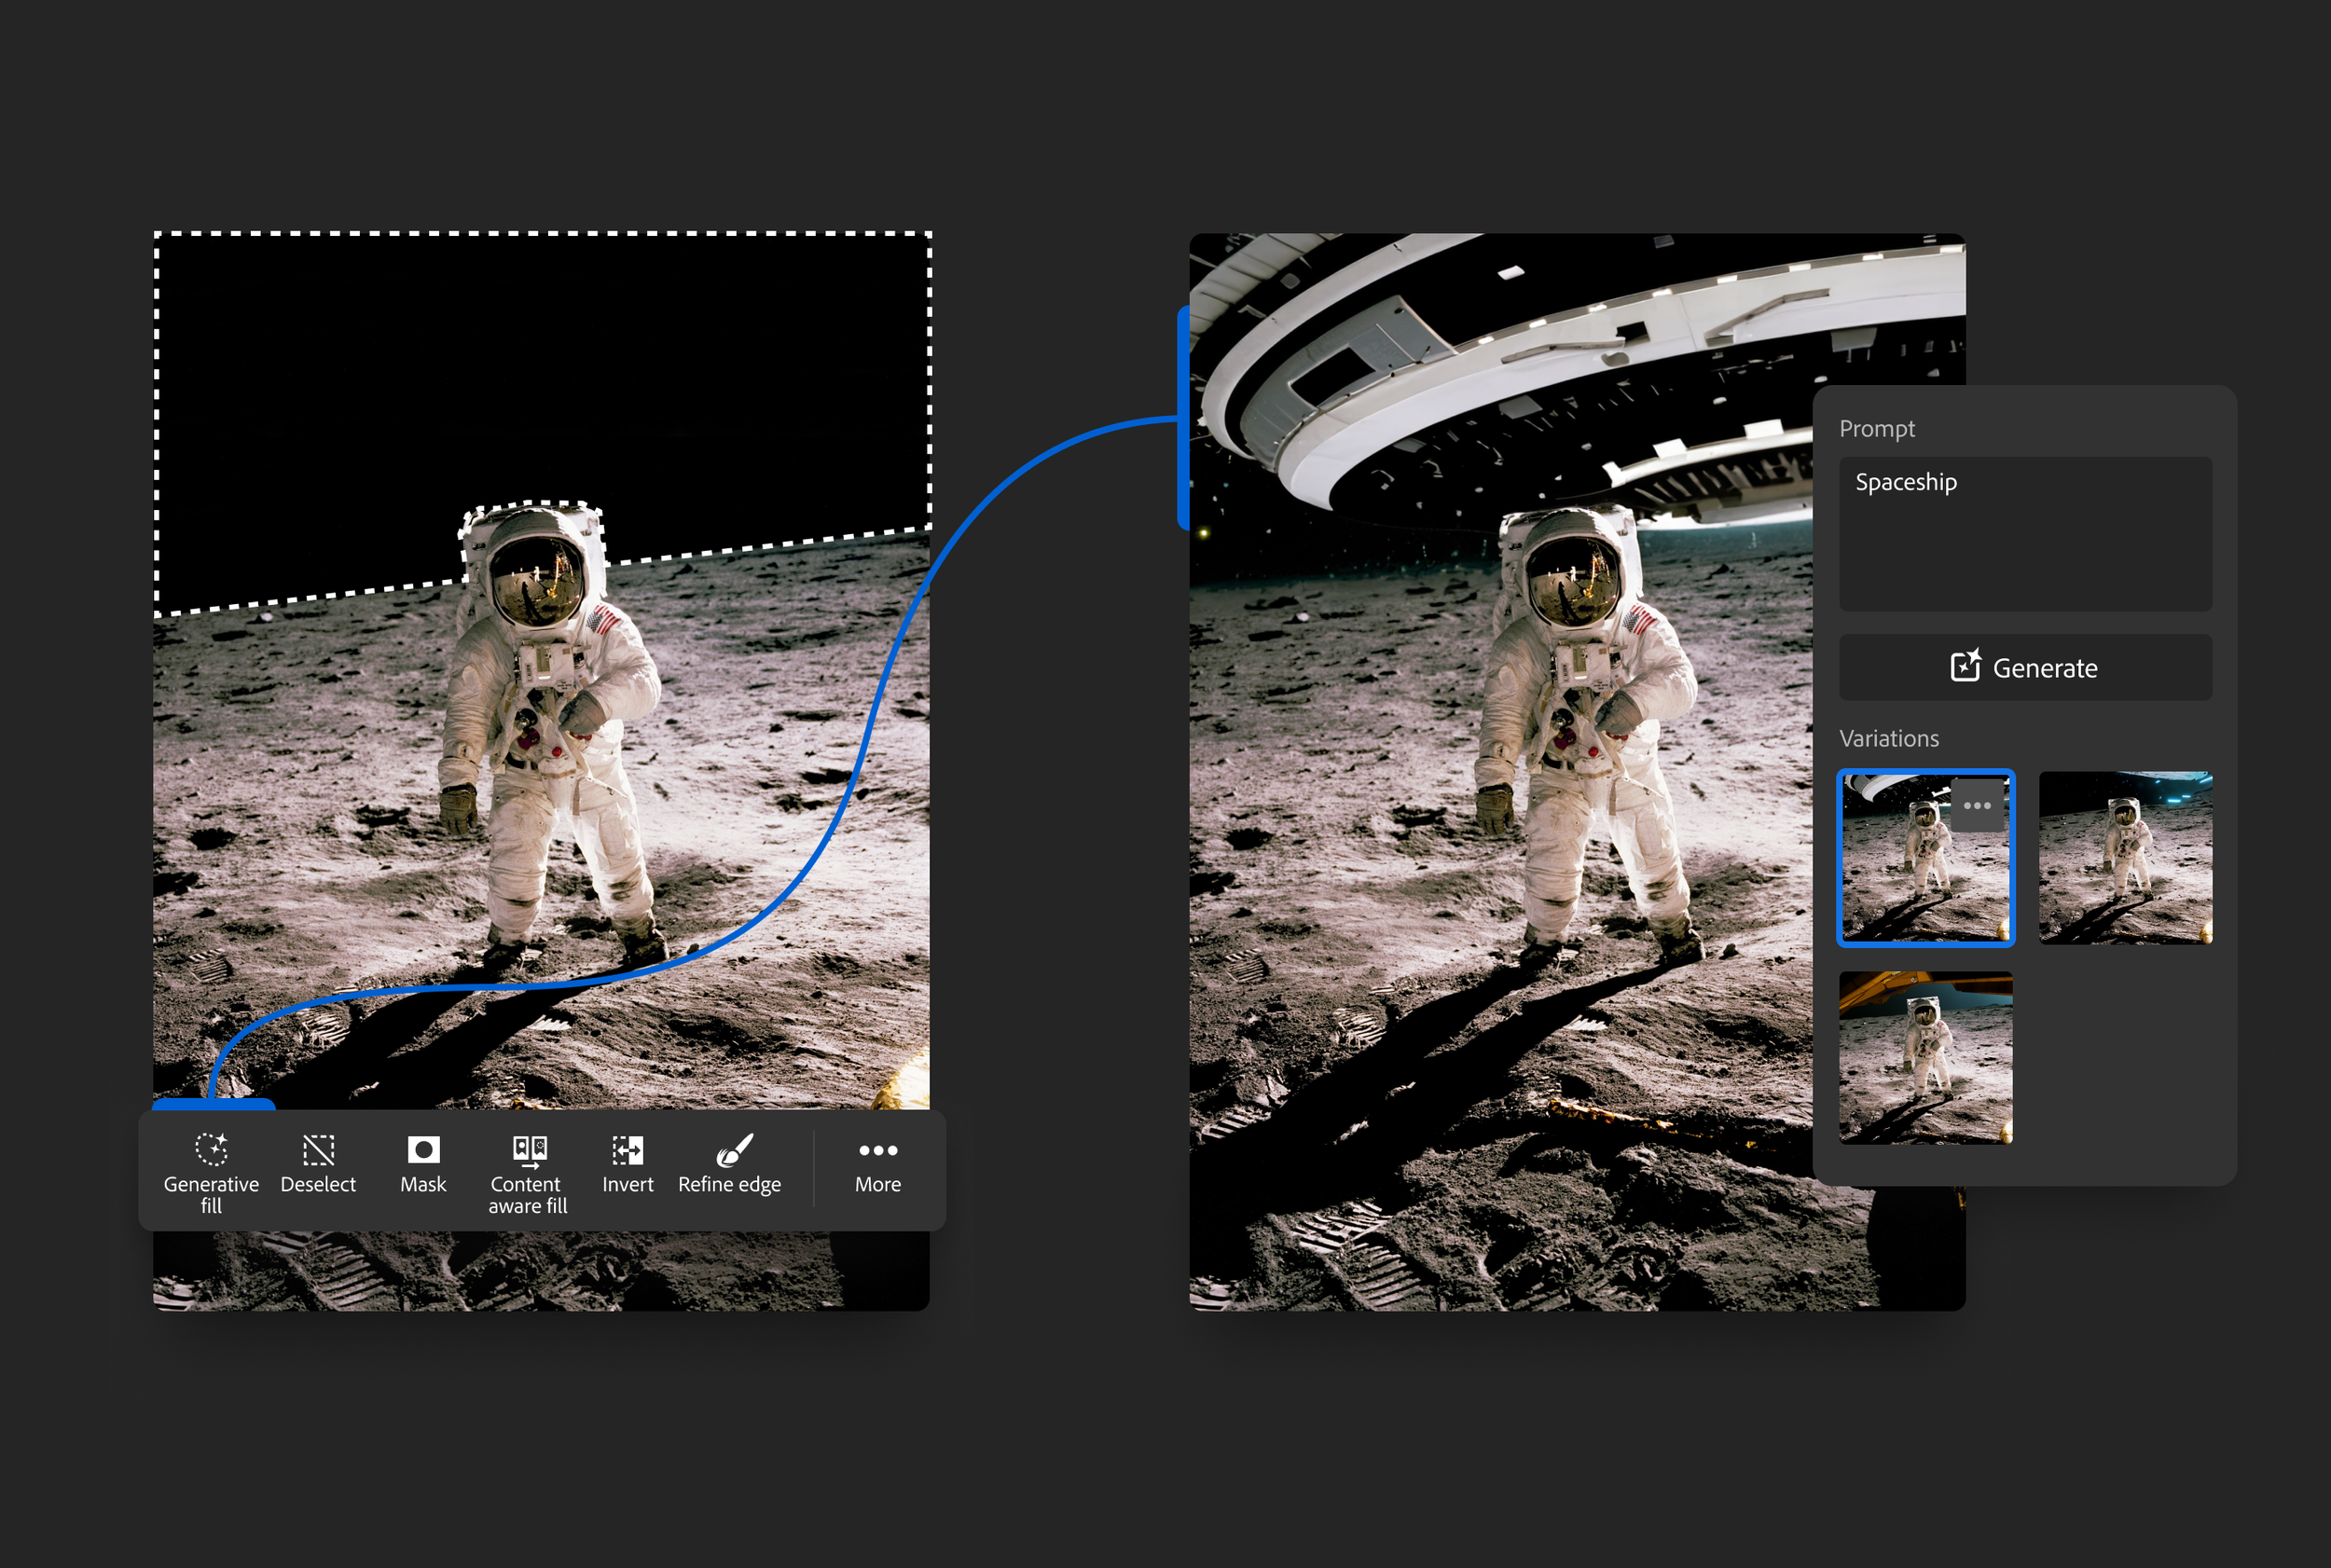The image size is (2331, 1568).
Task: Pick the third variation with orange ship
Action: [x=1925, y=1057]
